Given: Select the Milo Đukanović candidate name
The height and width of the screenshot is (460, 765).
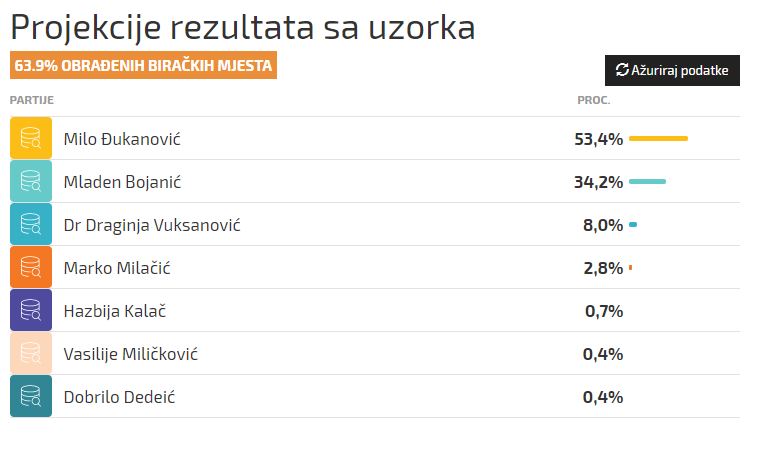Looking at the screenshot, I should [x=122, y=139].
